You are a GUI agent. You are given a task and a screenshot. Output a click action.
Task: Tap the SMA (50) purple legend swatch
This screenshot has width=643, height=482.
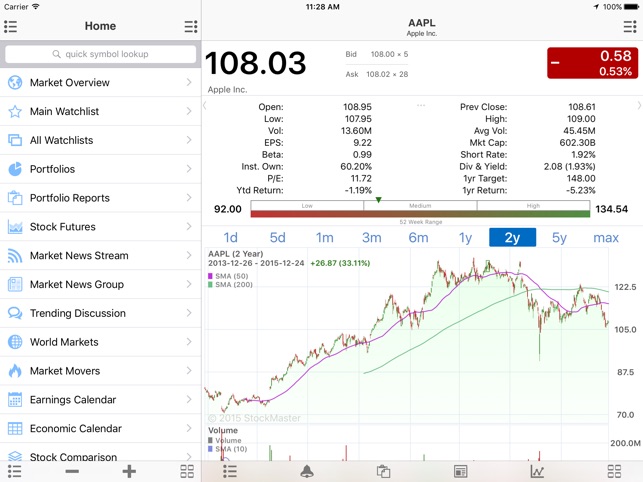coord(210,276)
